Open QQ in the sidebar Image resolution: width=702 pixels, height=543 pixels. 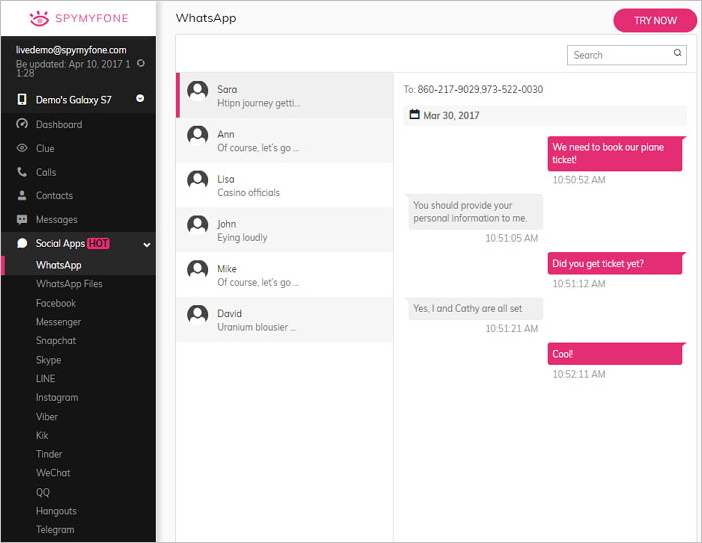43,492
